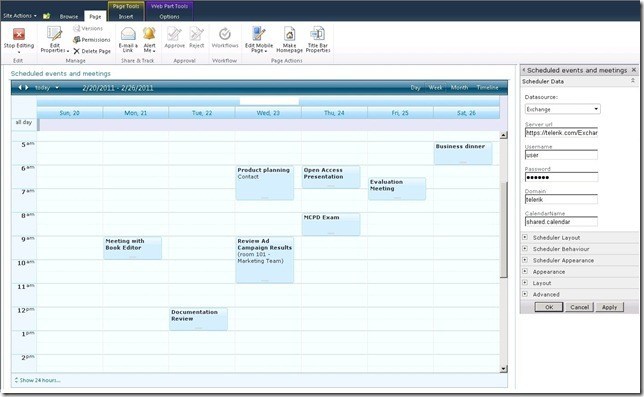Click the OK button in tool pane

point(549,307)
